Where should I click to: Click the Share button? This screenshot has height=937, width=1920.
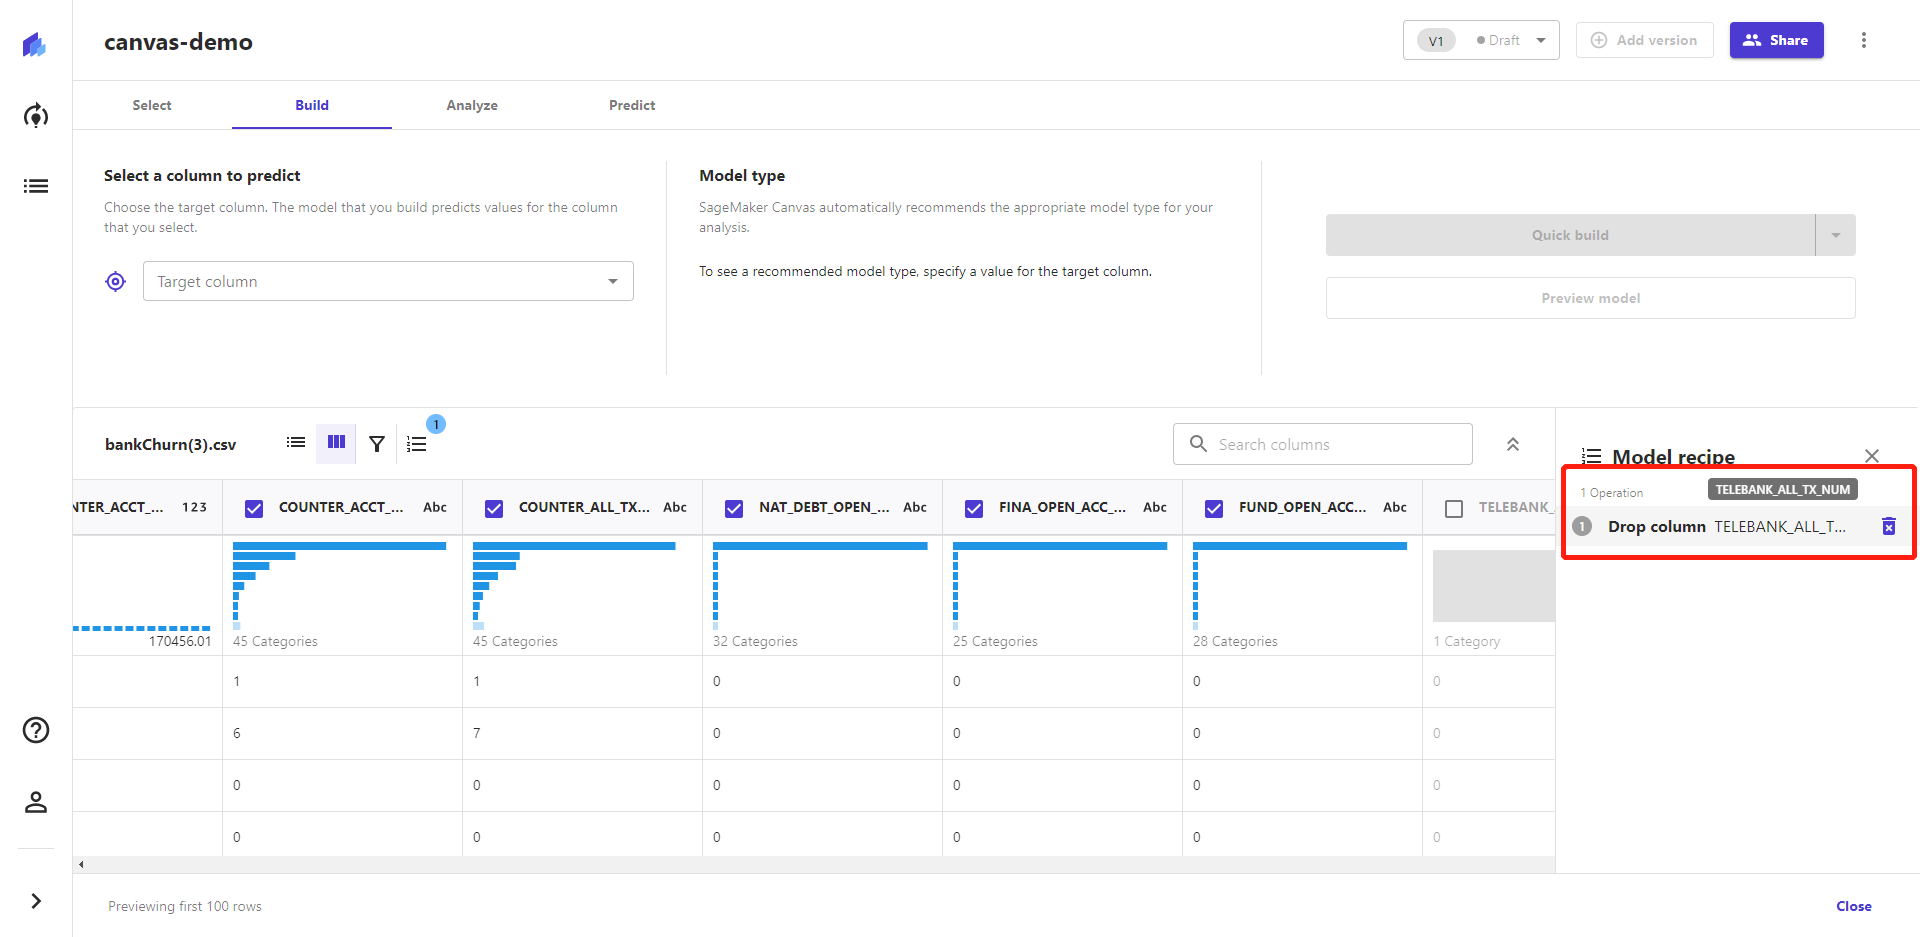(x=1776, y=40)
